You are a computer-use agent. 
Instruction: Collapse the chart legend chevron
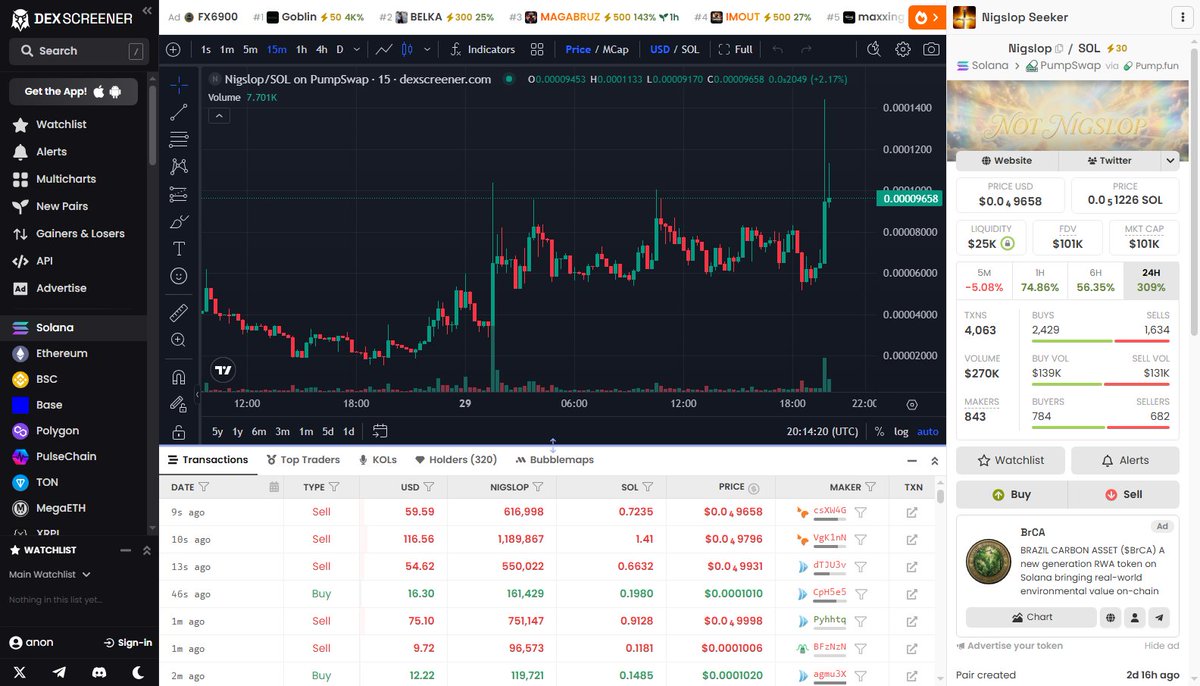(219, 116)
